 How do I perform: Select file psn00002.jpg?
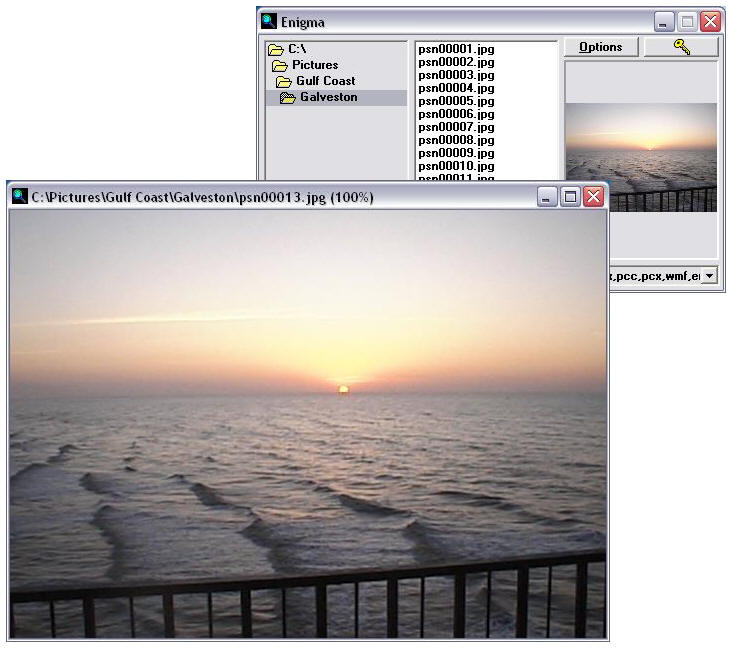coord(456,62)
